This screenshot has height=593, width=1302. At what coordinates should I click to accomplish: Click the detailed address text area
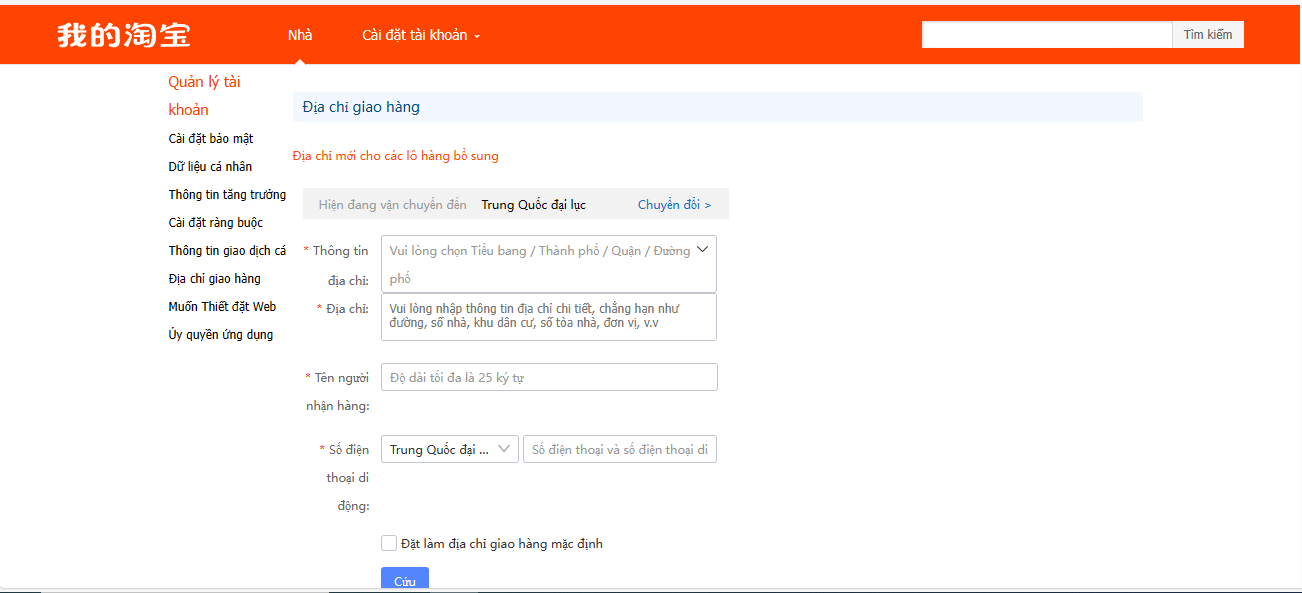point(549,317)
